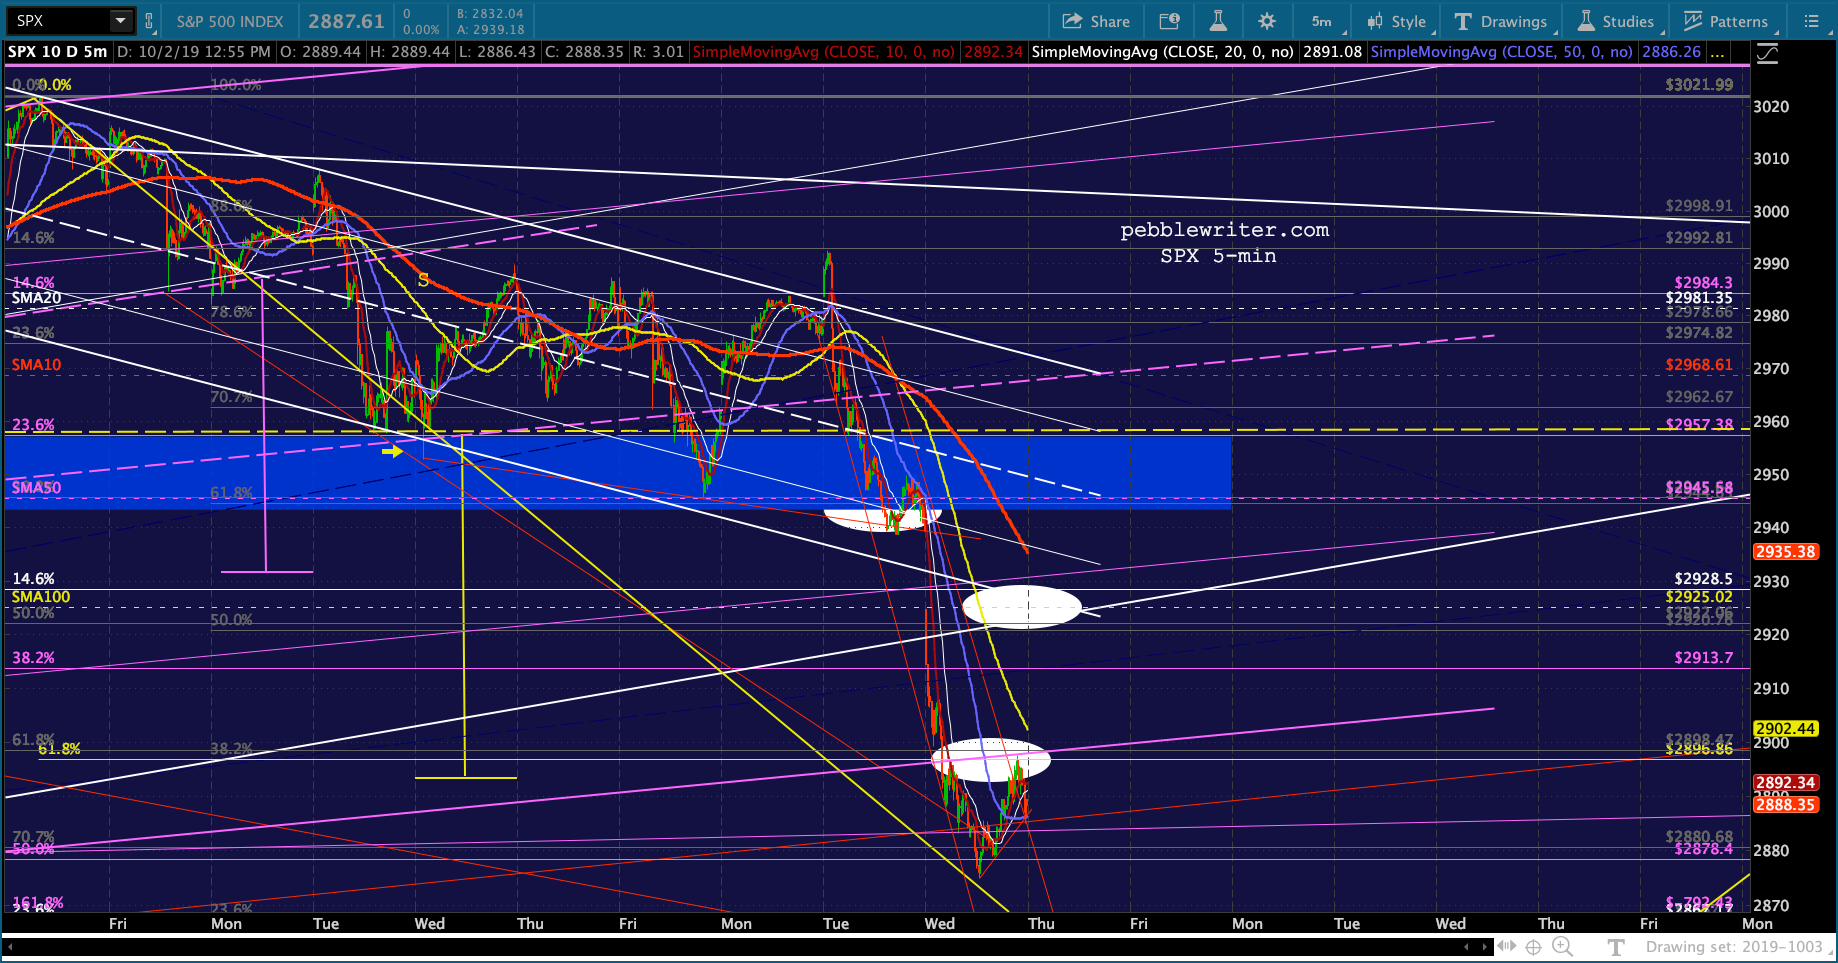Screen dimensions: 1838x963
Task: Toggle the chart scale curve icon
Action: point(1768,53)
